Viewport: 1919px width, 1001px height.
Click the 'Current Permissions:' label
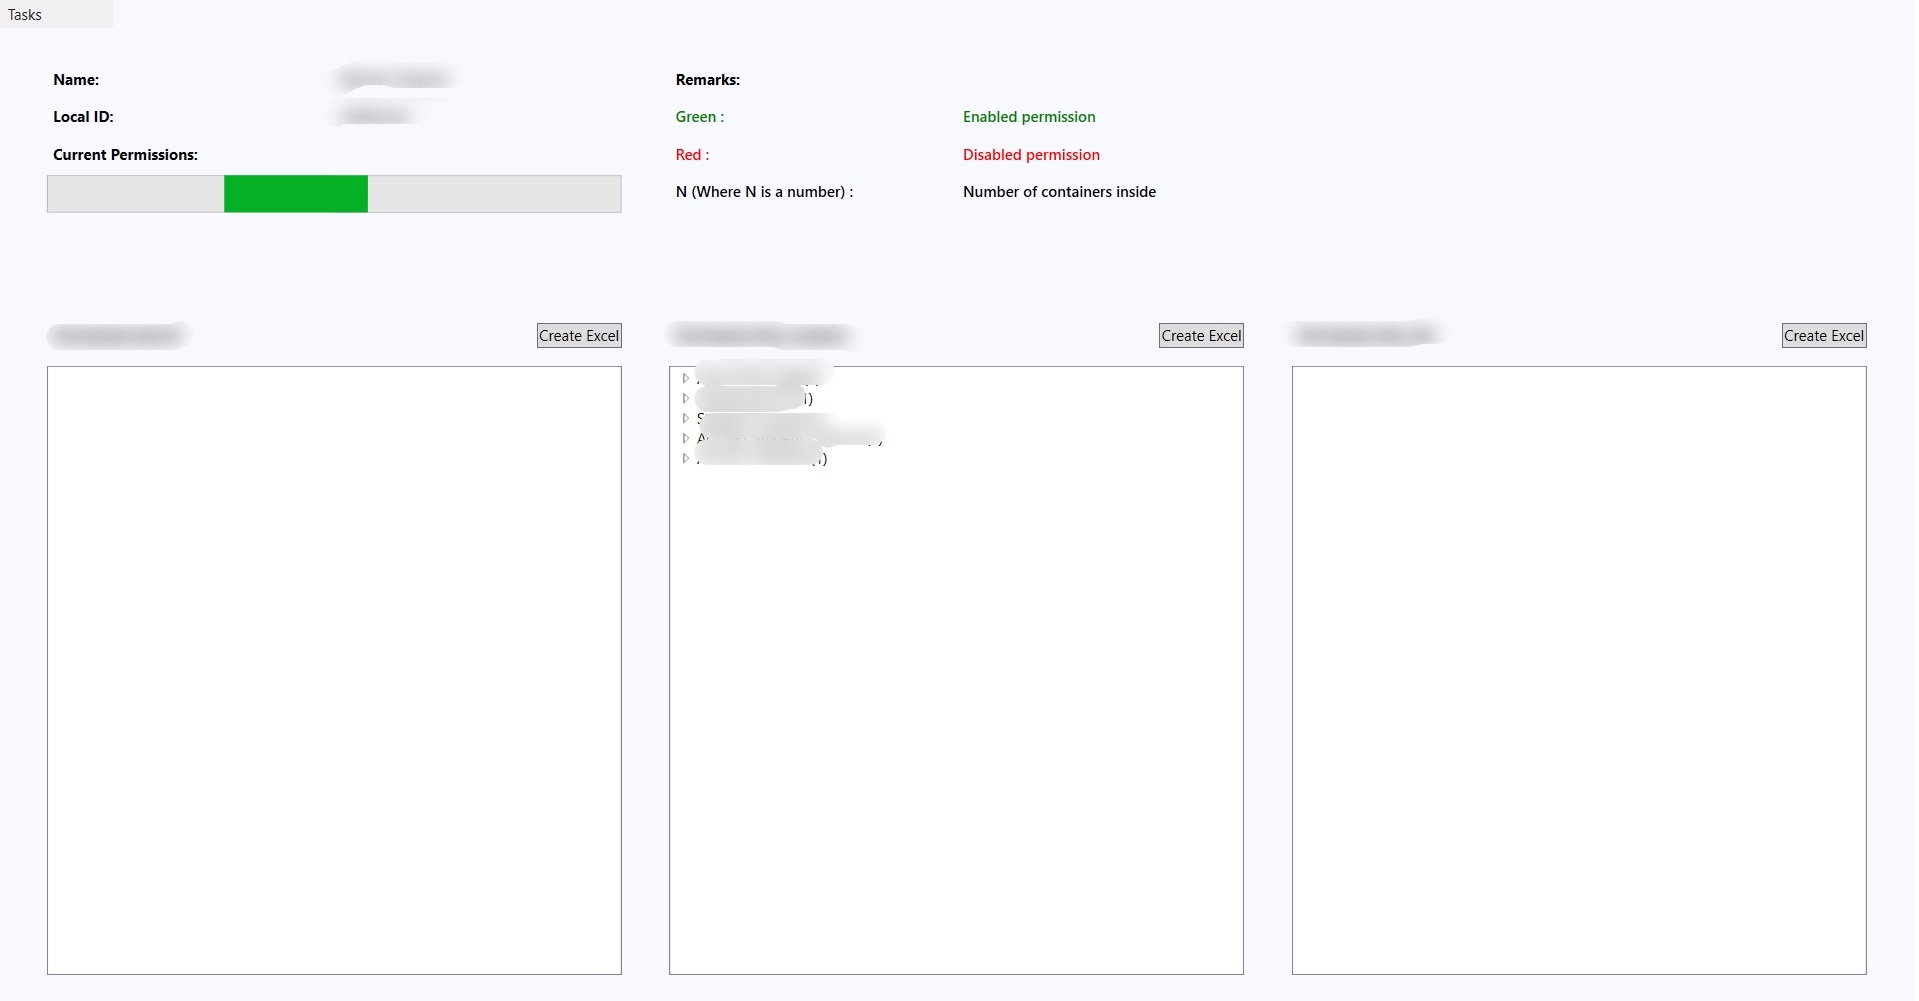(125, 155)
